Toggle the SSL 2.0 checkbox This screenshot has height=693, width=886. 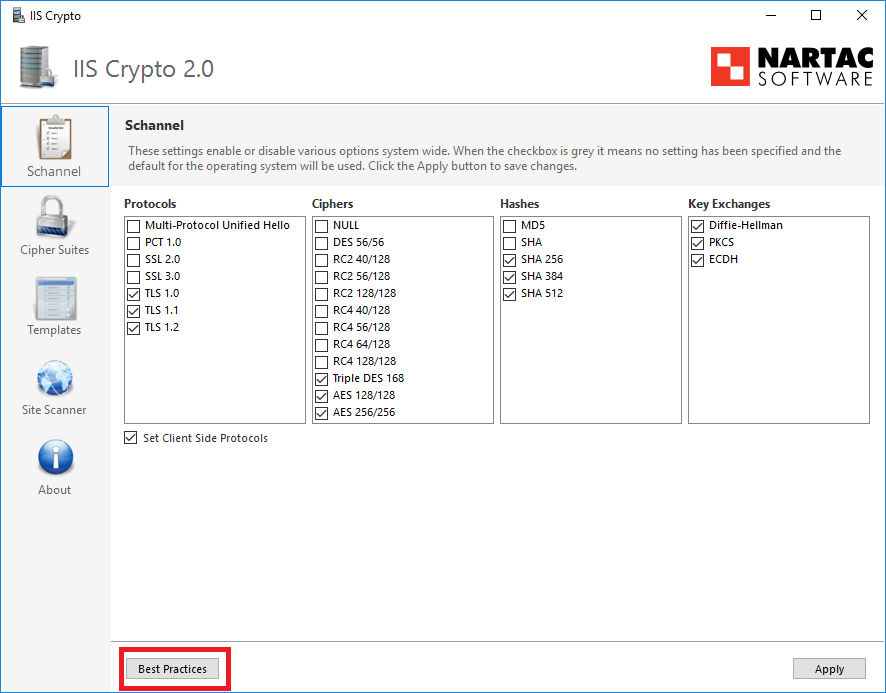(x=133, y=260)
